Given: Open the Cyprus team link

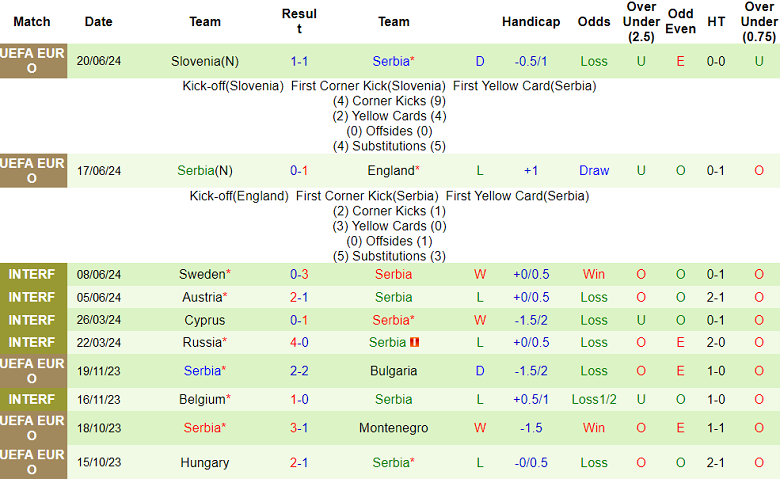Looking at the screenshot, I should [x=205, y=320].
